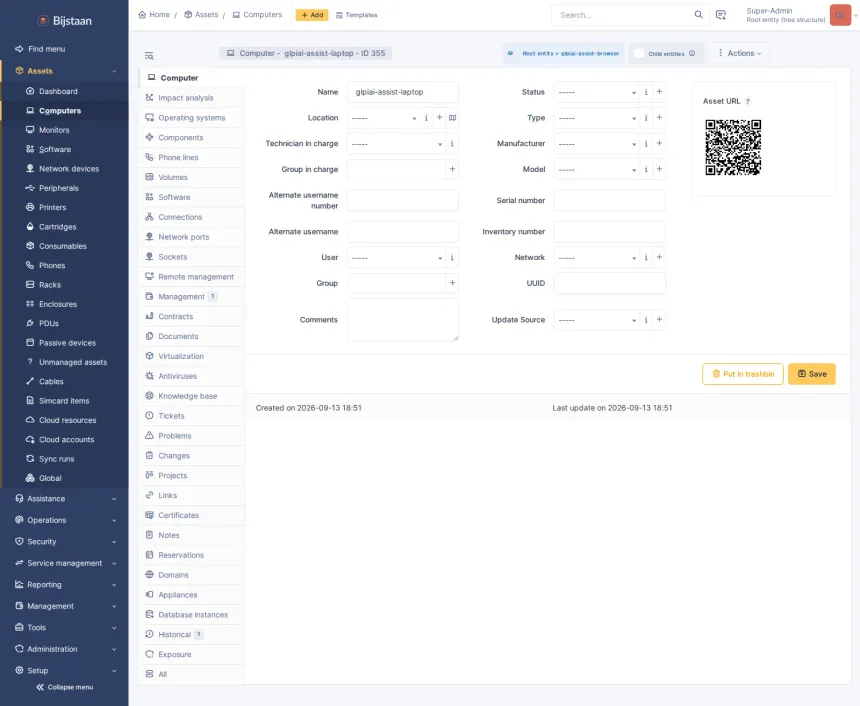Click the Comments text area
860x706 pixels.
point(403,320)
